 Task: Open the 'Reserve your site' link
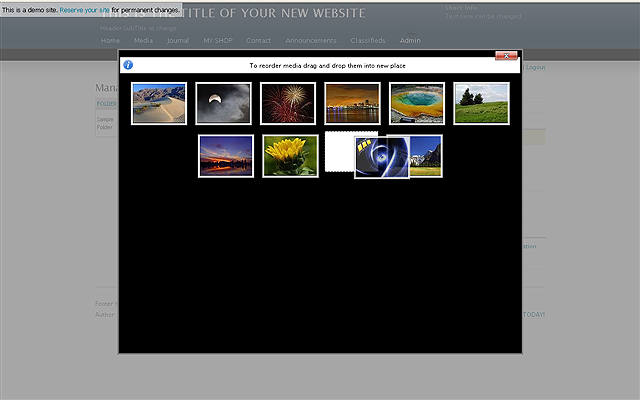coord(84,9)
